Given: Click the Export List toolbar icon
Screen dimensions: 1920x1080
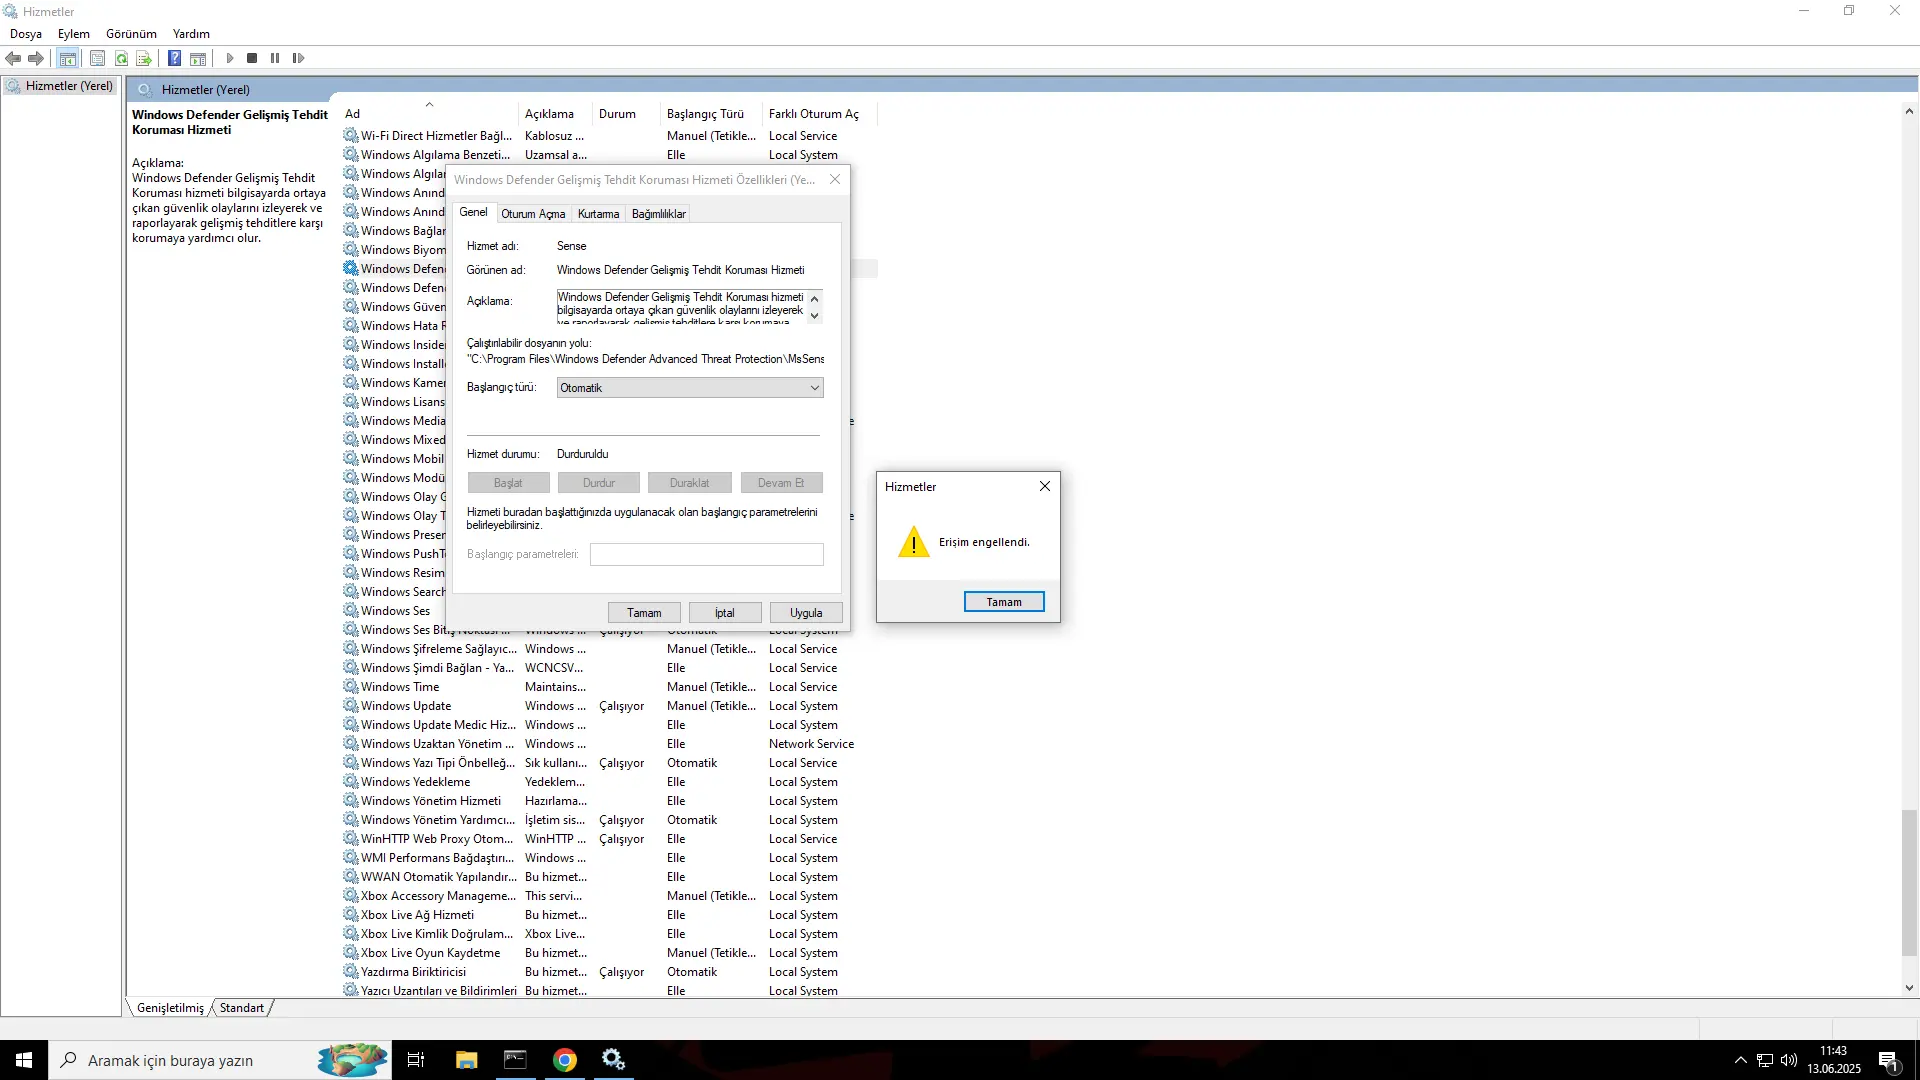Looking at the screenshot, I should [x=144, y=58].
